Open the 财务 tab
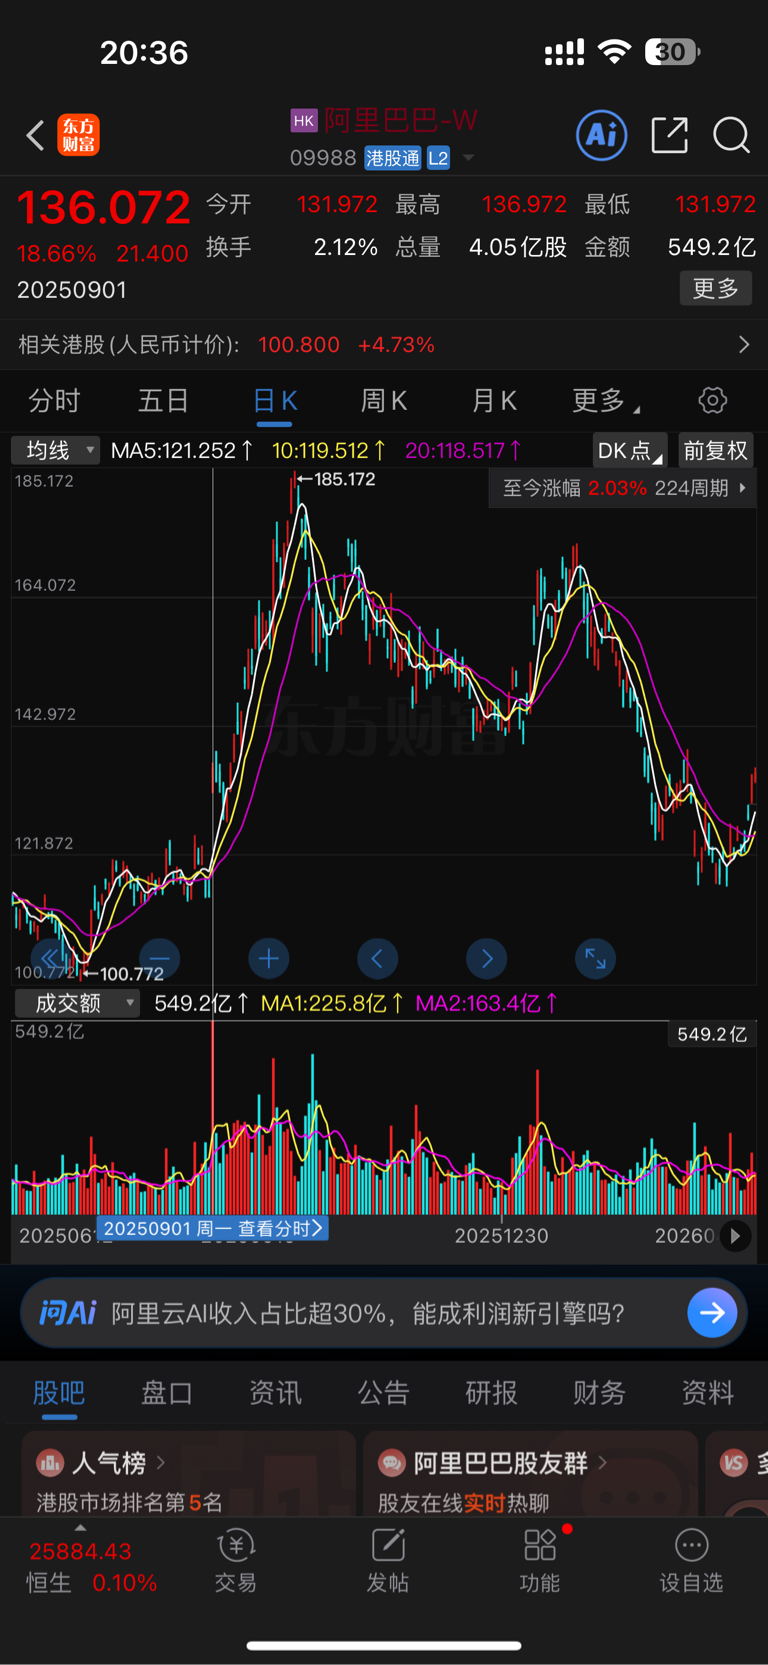This screenshot has width=768, height=1665. click(x=599, y=1392)
